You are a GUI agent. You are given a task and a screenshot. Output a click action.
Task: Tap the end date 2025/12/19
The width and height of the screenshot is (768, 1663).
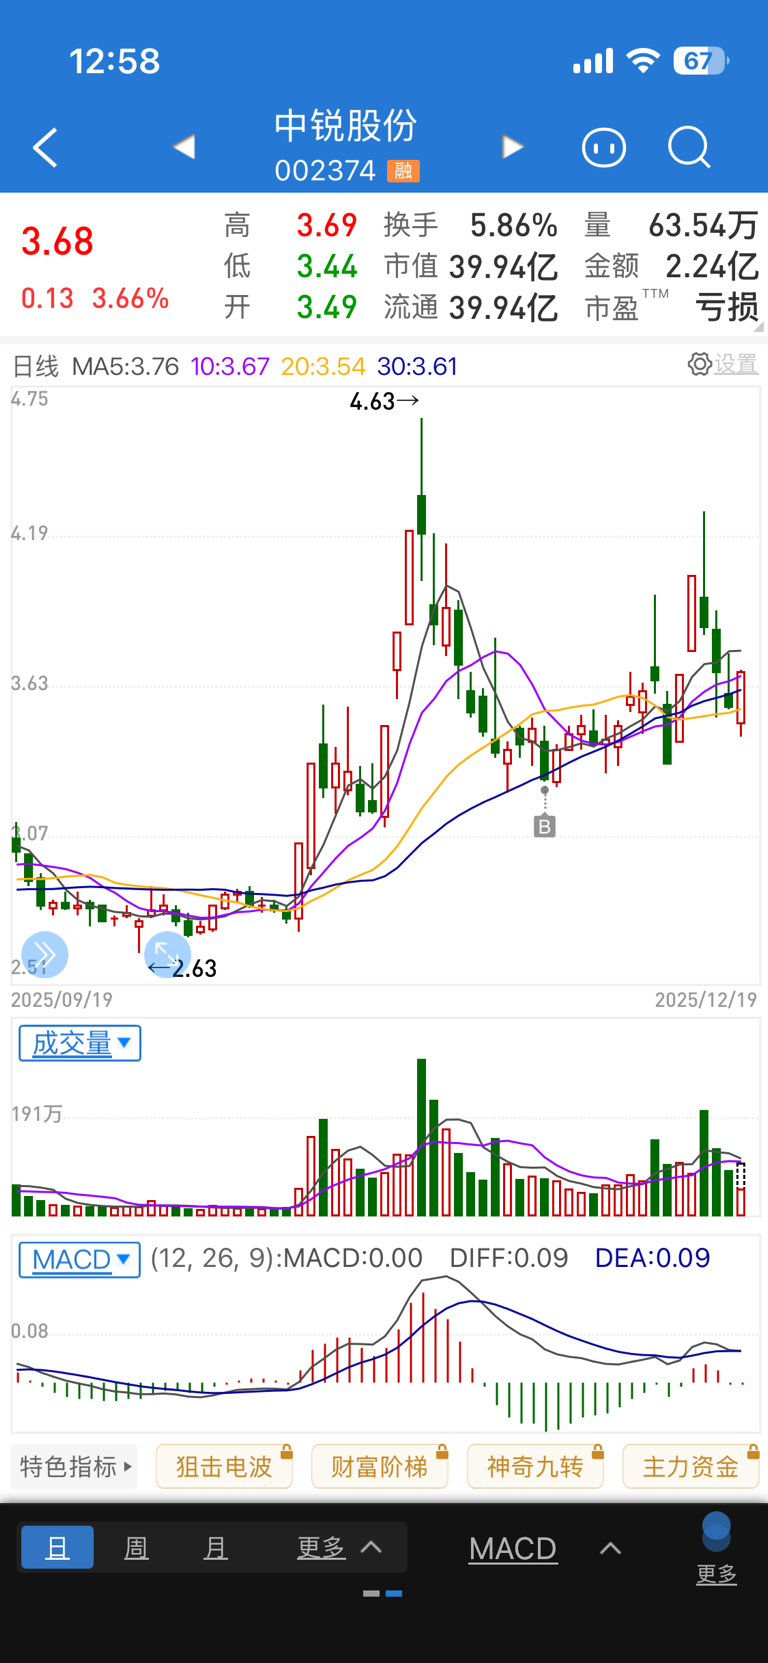pos(706,1000)
